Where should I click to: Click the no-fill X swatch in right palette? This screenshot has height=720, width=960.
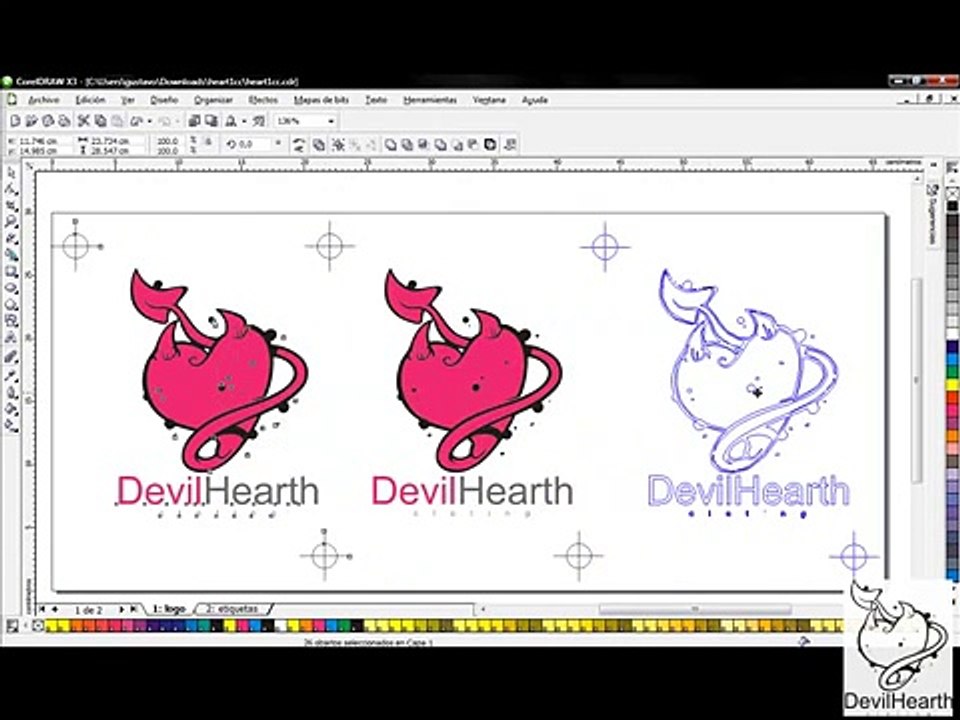tap(952, 195)
